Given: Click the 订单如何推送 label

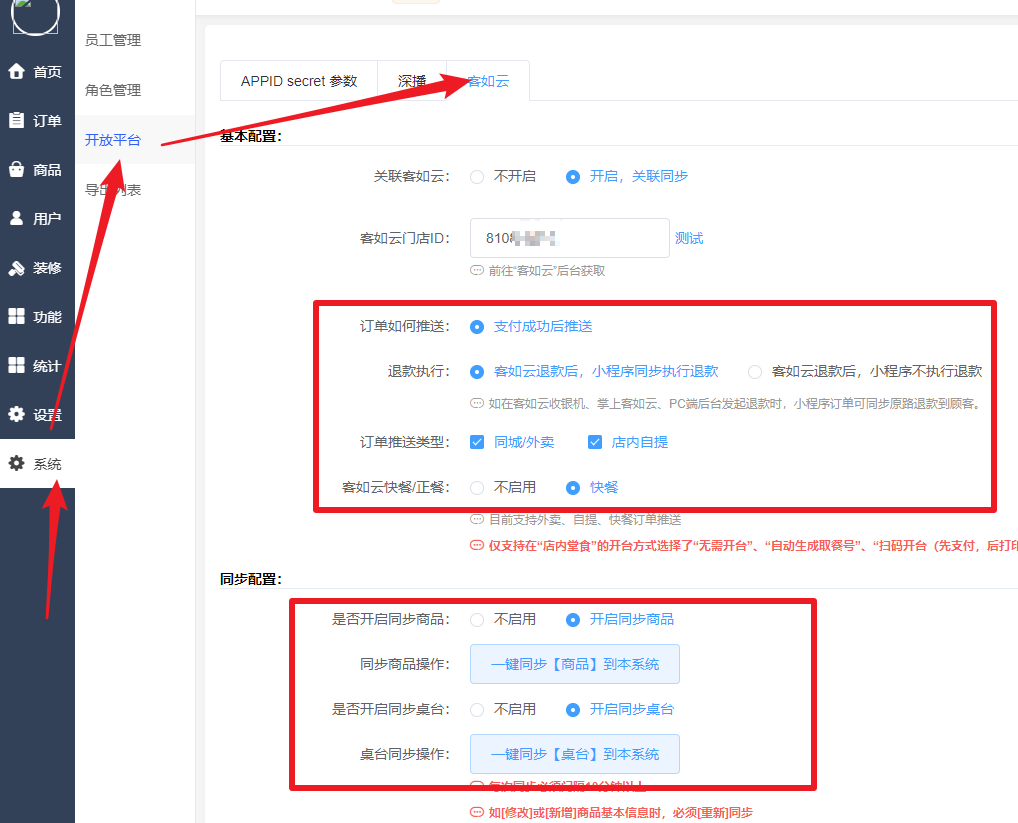Looking at the screenshot, I should (x=404, y=326).
